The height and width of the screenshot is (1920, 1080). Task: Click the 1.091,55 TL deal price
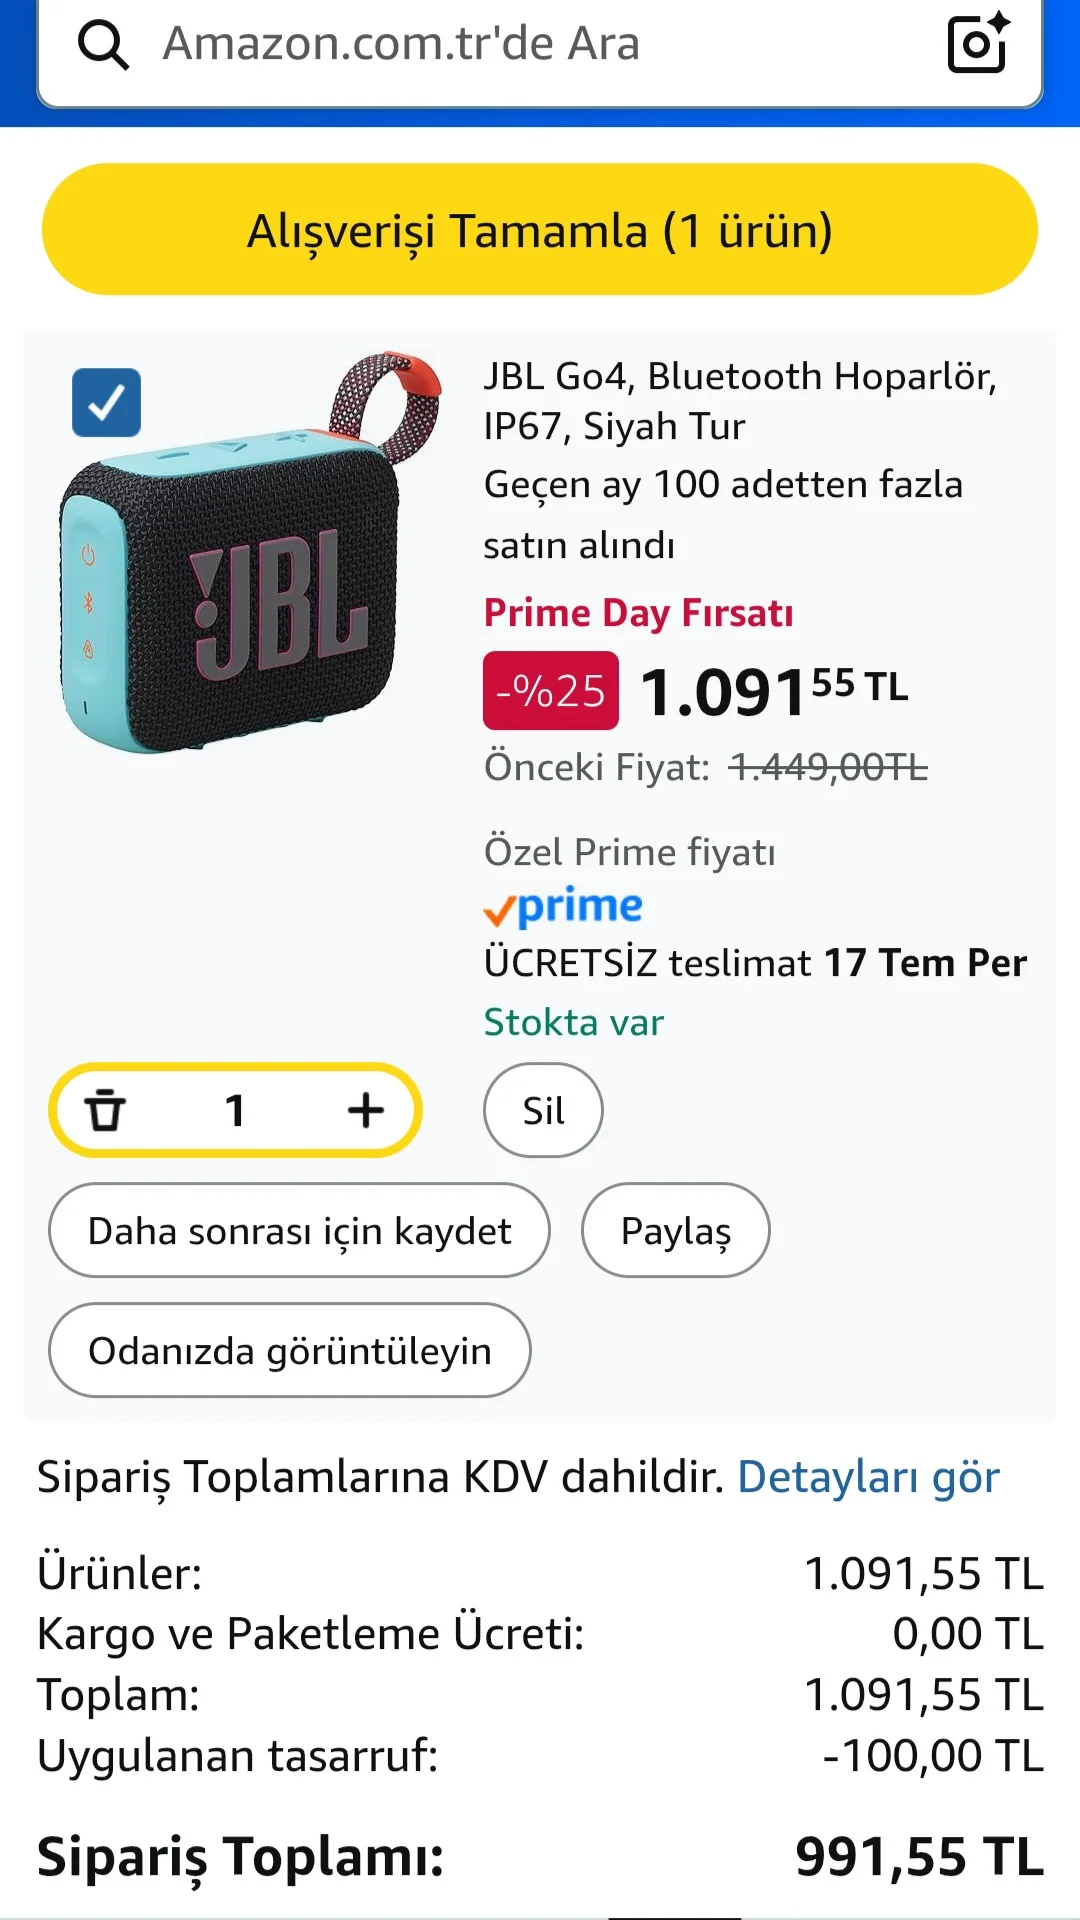coord(774,691)
